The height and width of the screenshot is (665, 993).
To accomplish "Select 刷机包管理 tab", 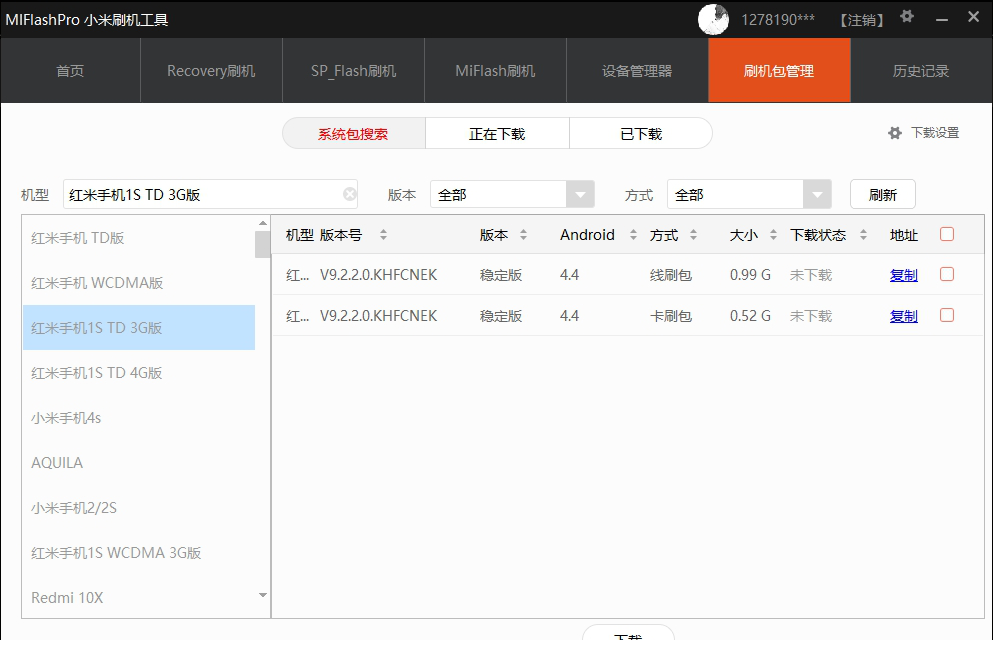I will (x=779, y=70).
